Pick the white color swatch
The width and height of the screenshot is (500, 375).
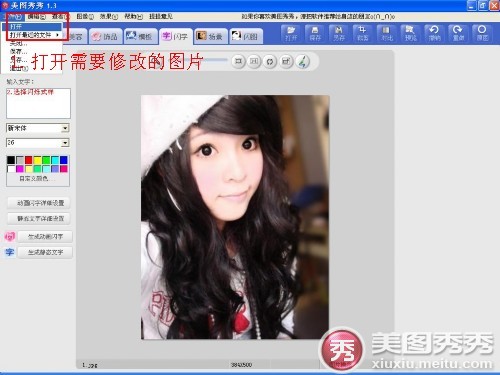[11, 169]
